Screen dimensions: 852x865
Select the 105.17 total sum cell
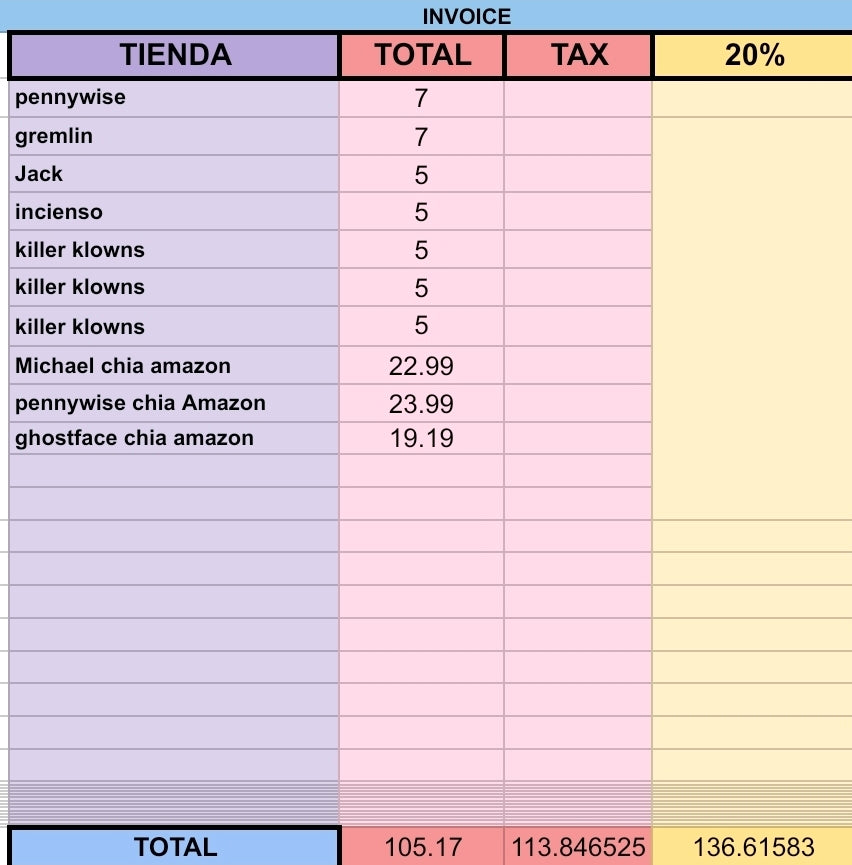click(423, 846)
